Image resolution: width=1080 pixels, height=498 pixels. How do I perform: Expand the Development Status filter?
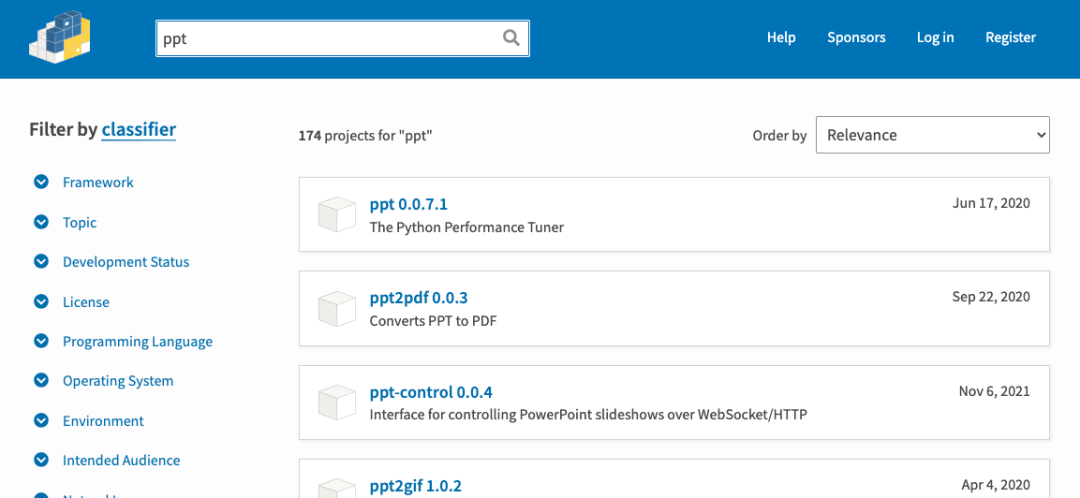pos(41,262)
